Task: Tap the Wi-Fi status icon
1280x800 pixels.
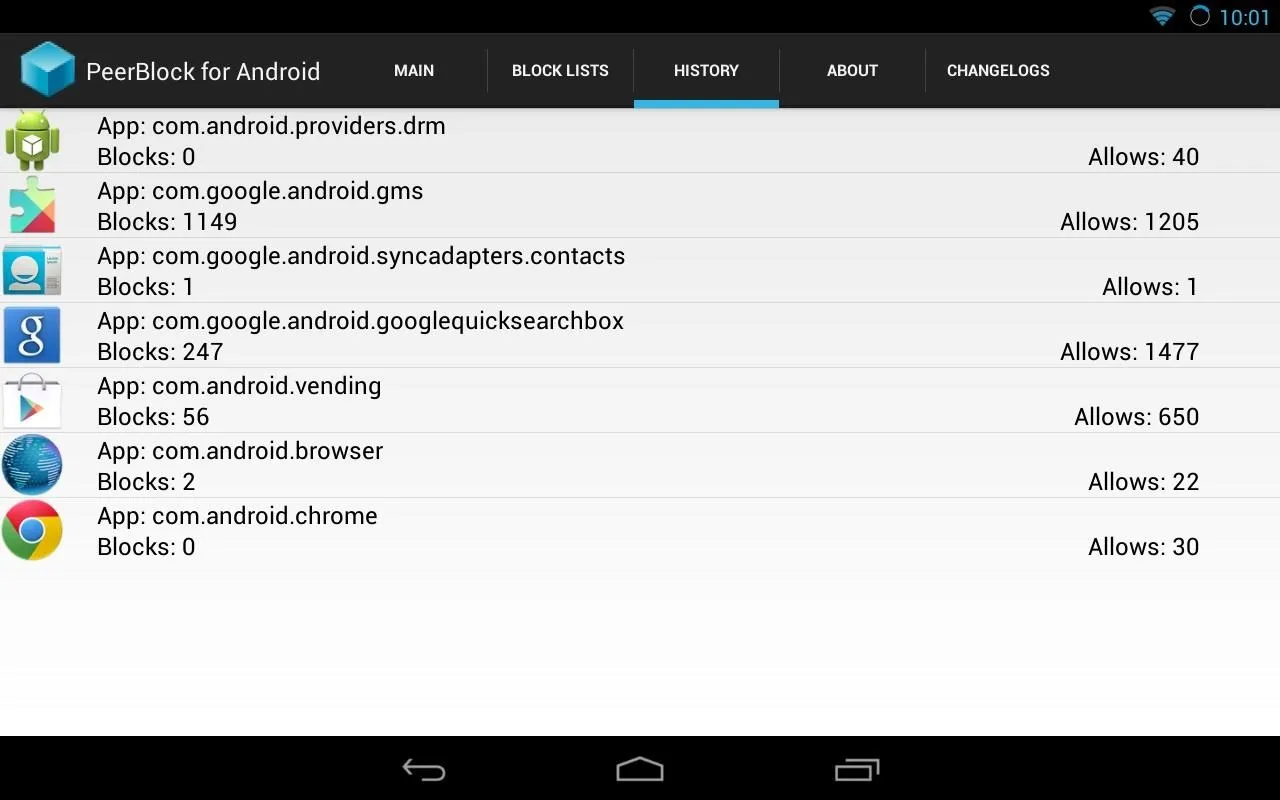Action: (x=1162, y=16)
